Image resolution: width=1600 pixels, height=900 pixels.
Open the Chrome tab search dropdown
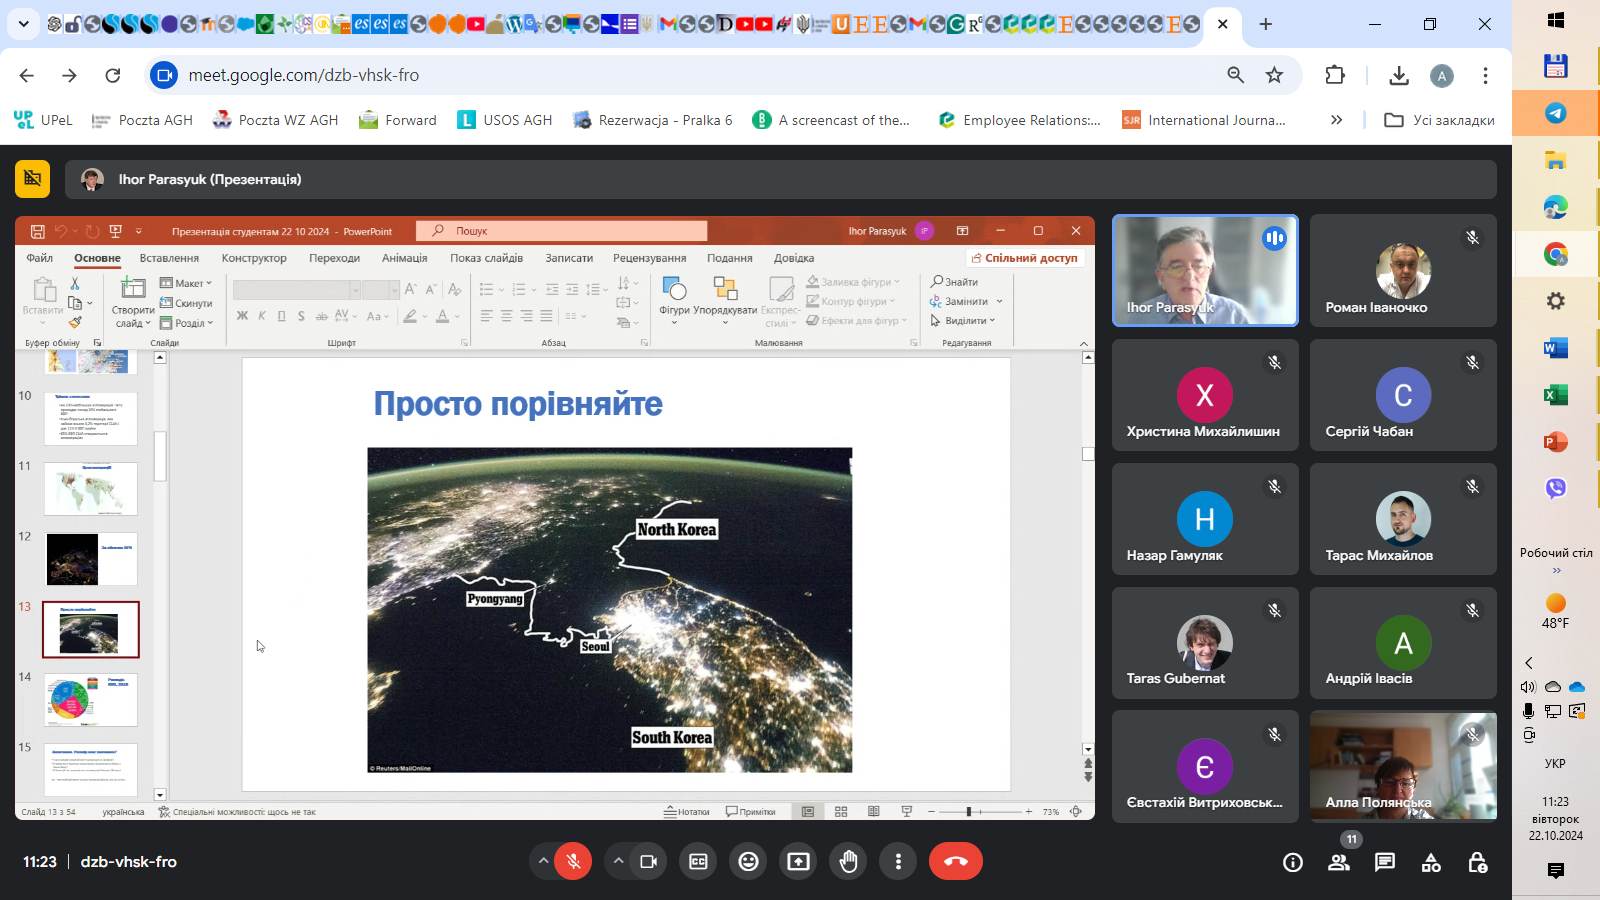pos(23,24)
